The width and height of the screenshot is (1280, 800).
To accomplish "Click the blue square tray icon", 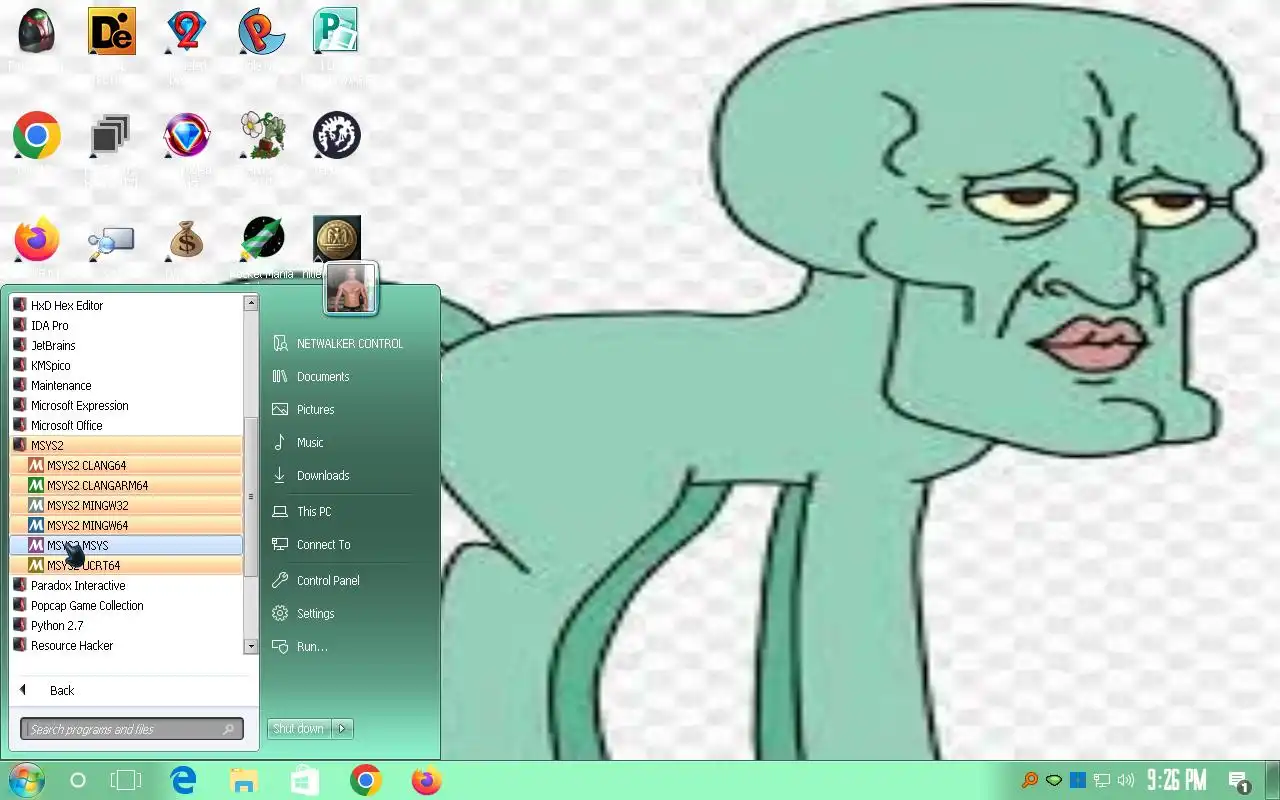I will tap(1077, 780).
